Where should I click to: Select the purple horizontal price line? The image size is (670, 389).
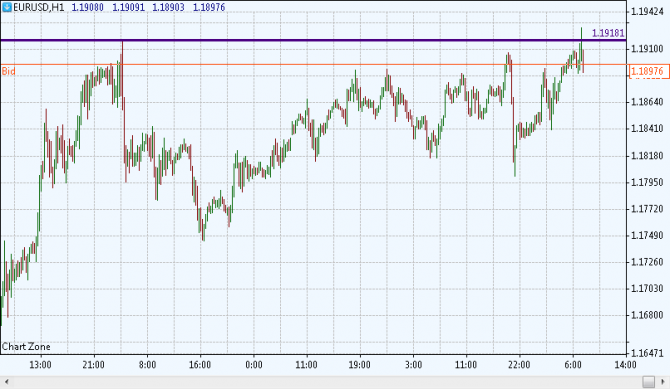click(x=313, y=40)
